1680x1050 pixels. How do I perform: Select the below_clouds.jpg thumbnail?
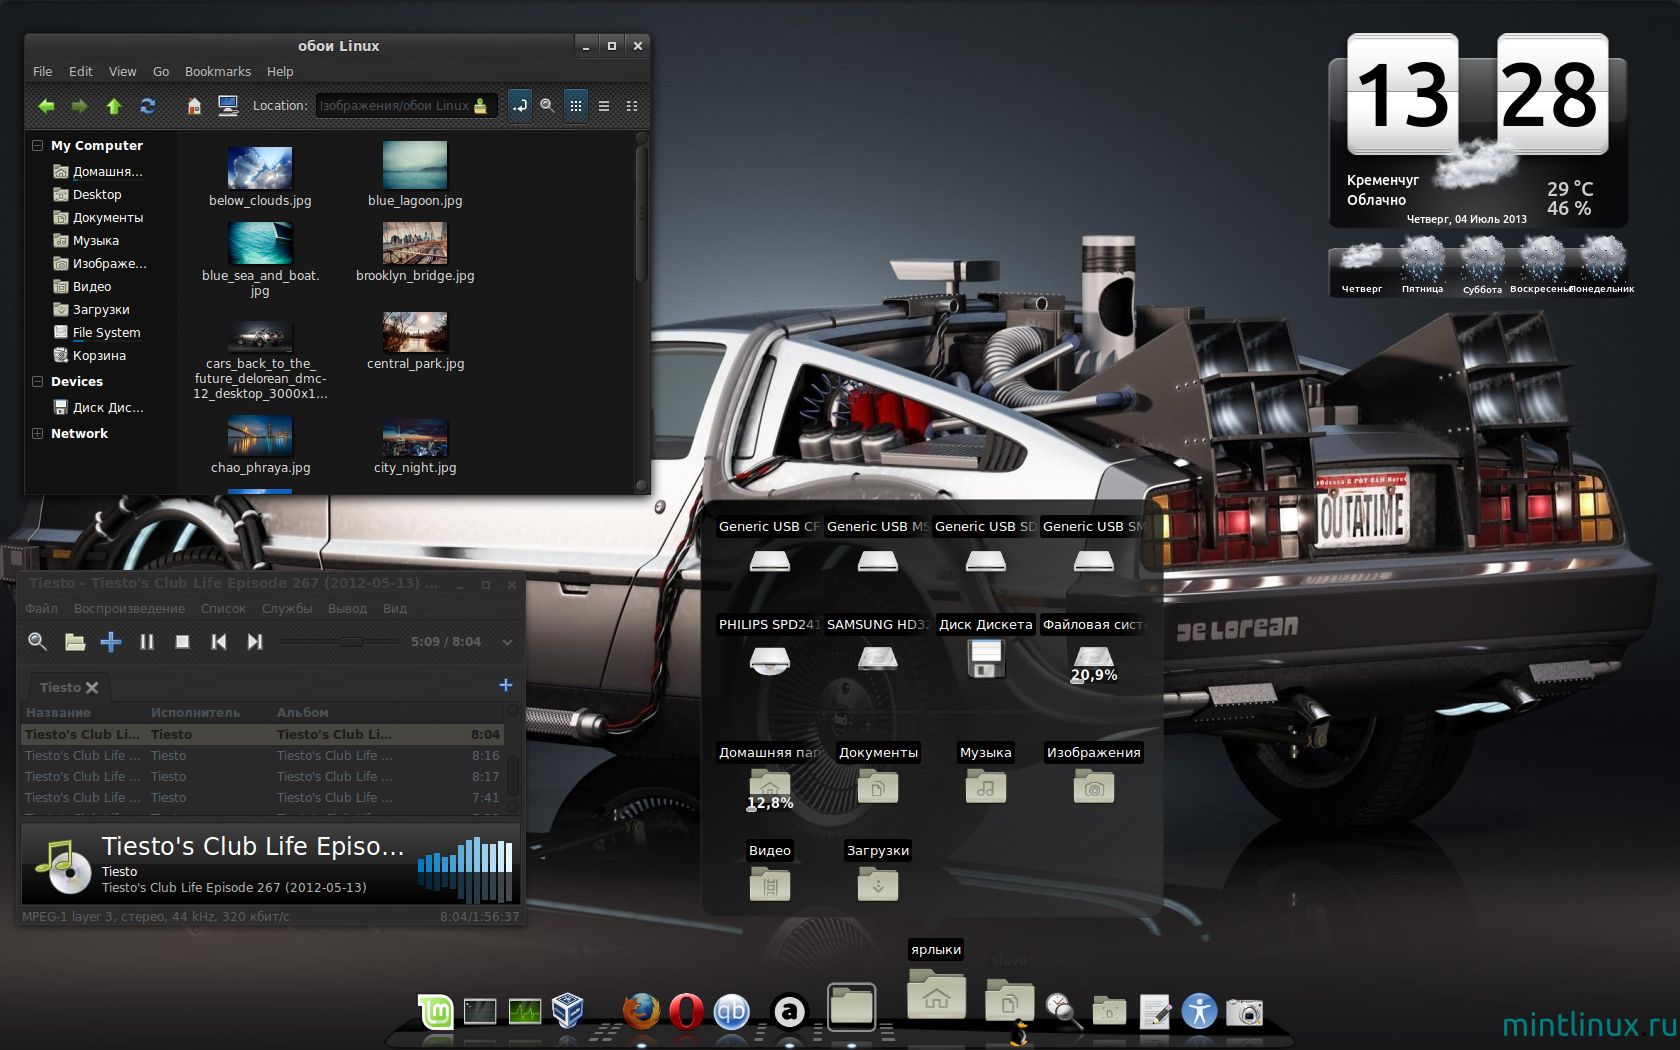260,168
